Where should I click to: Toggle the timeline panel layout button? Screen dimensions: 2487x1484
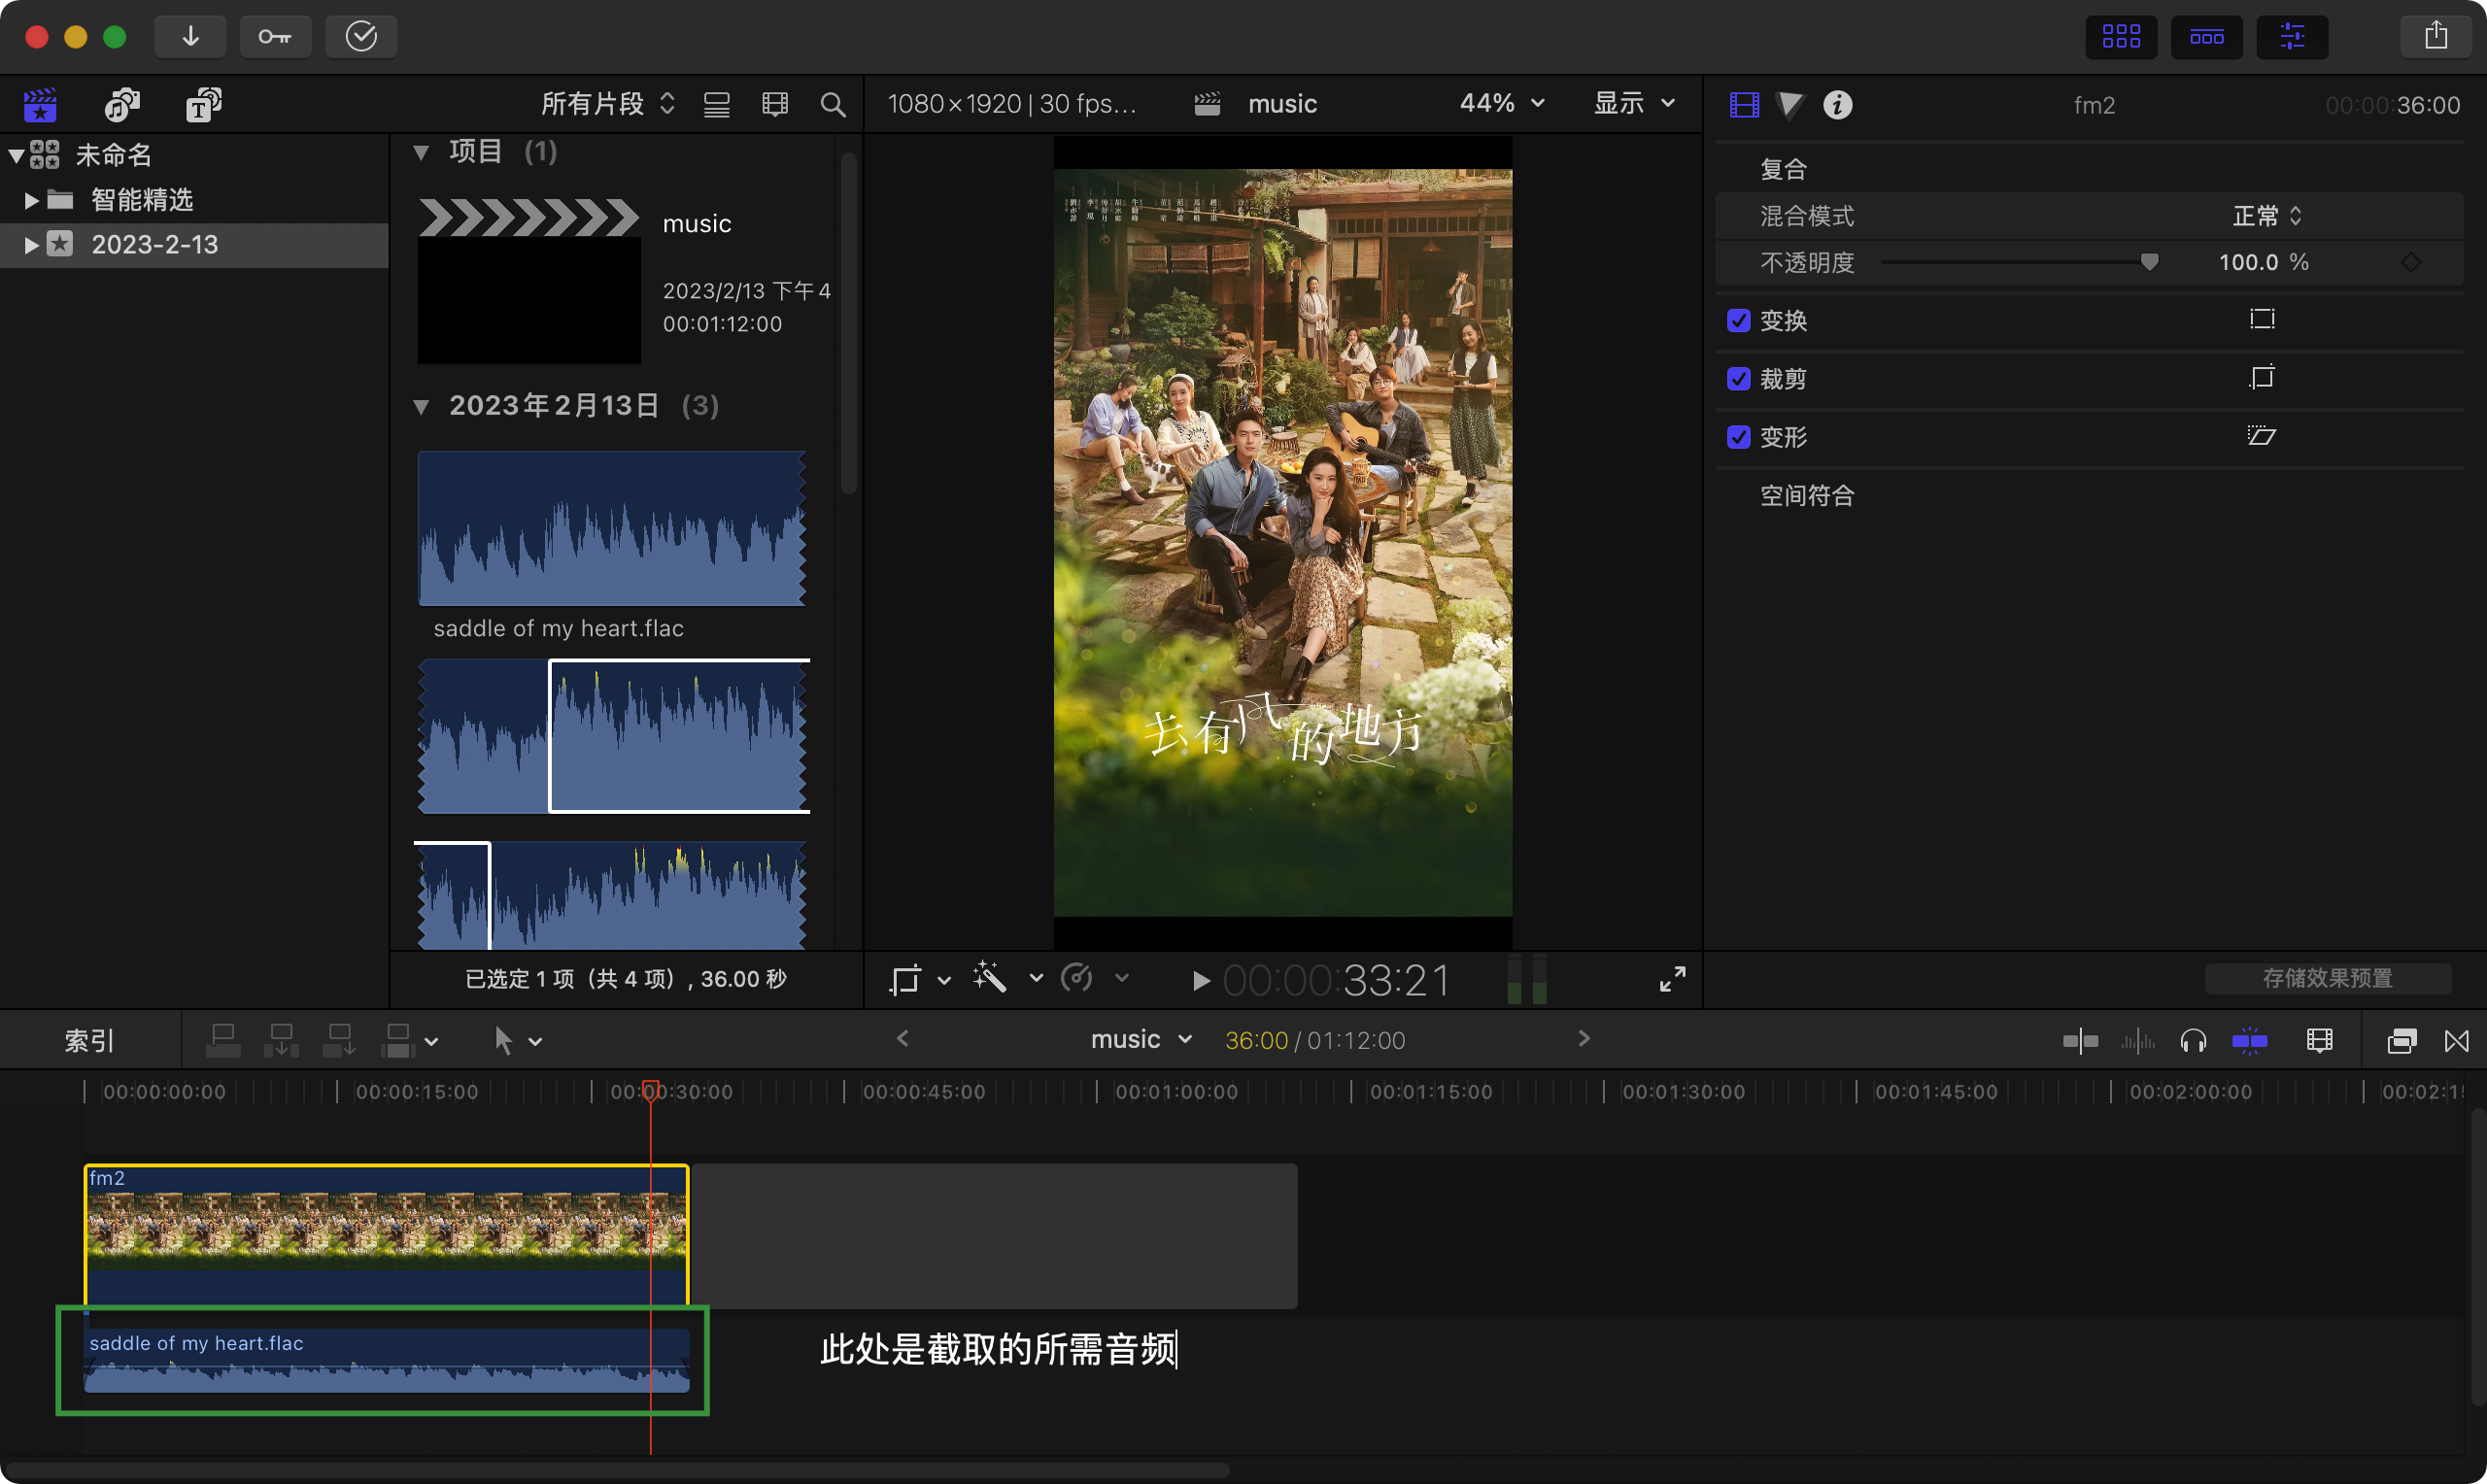point(2206,37)
